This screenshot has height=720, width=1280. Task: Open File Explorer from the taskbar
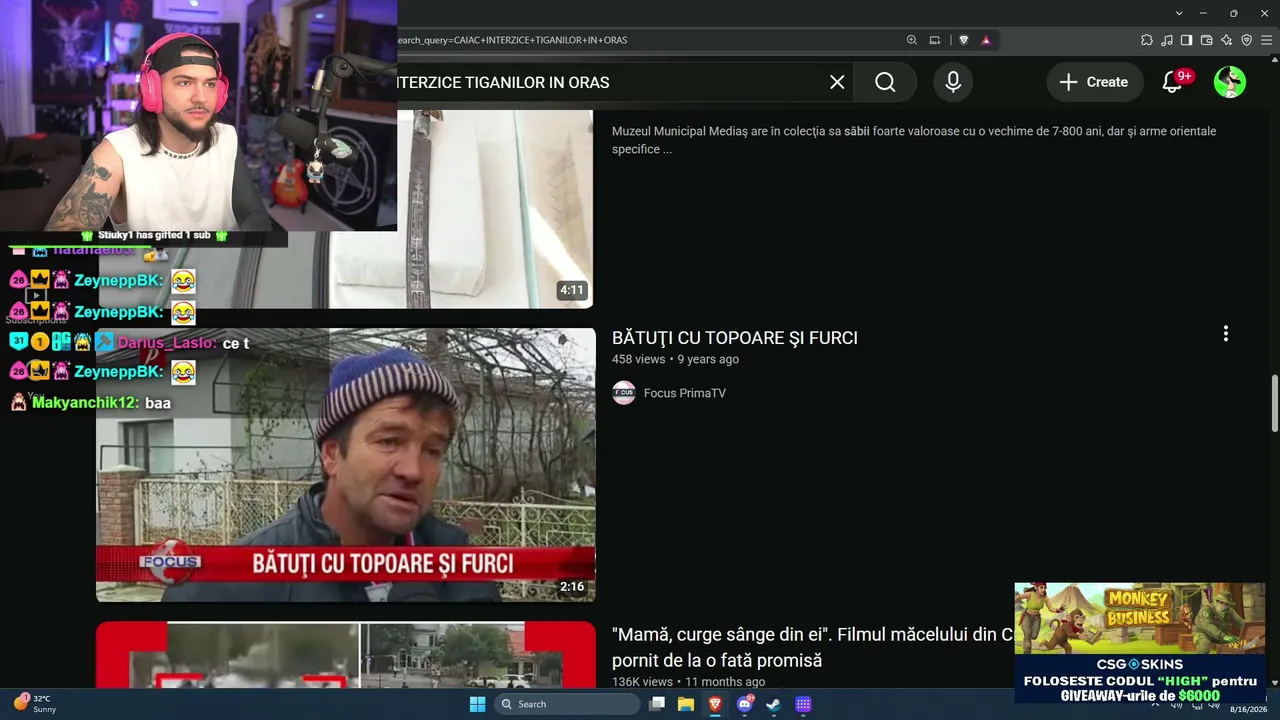coord(686,704)
